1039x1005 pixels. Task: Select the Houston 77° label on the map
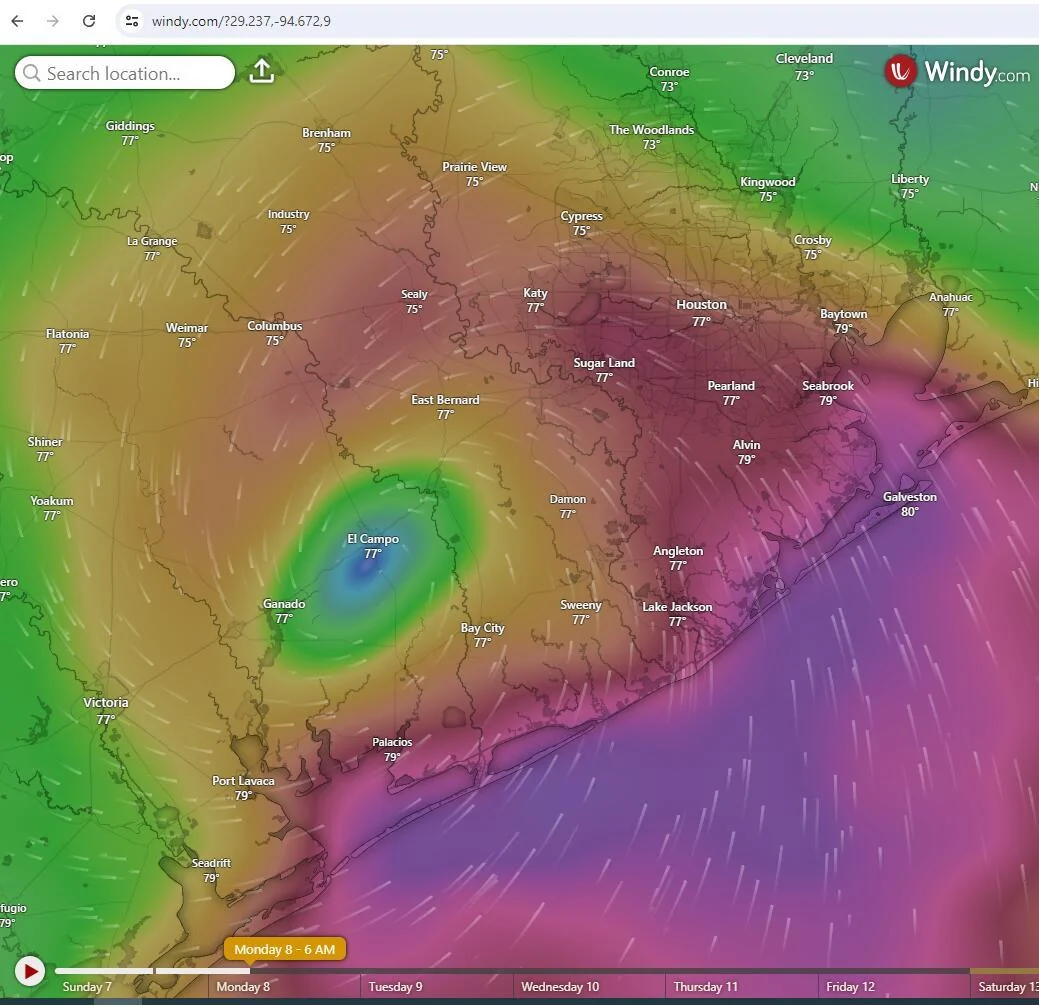pyautogui.click(x=701, y=311)
